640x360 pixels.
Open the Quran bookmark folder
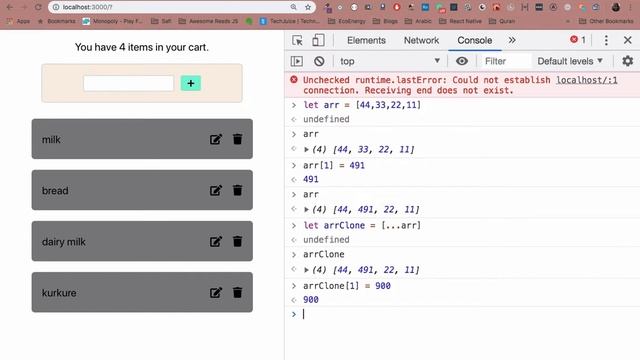502,21
